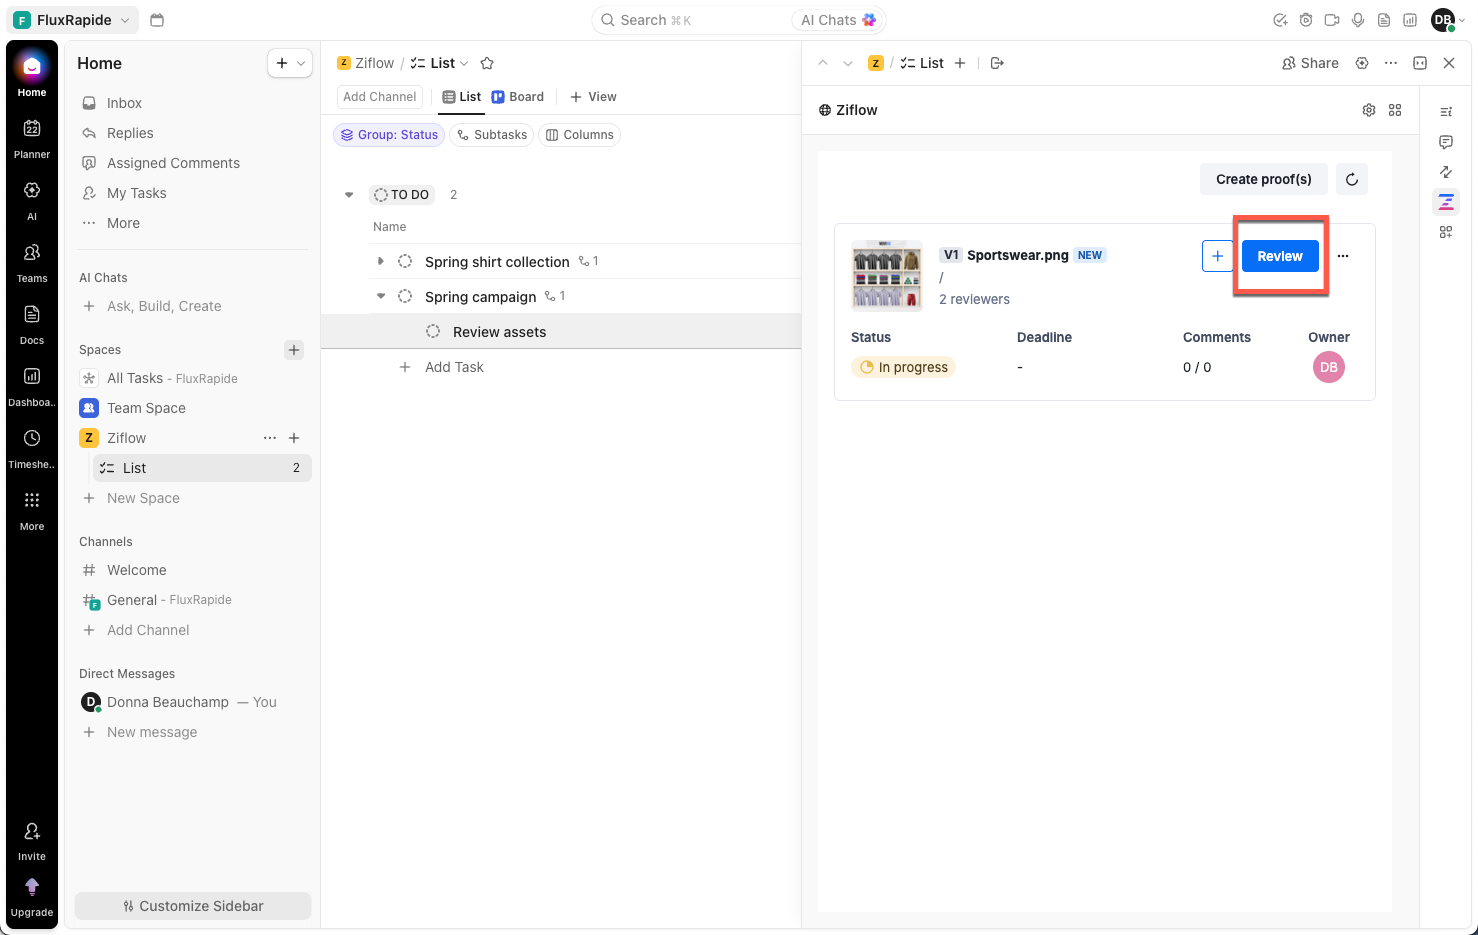This screenshot has width=1478, height=935.
Task: Expand the Spring shirt collection subtasks
Action: (x=380, y=261)
